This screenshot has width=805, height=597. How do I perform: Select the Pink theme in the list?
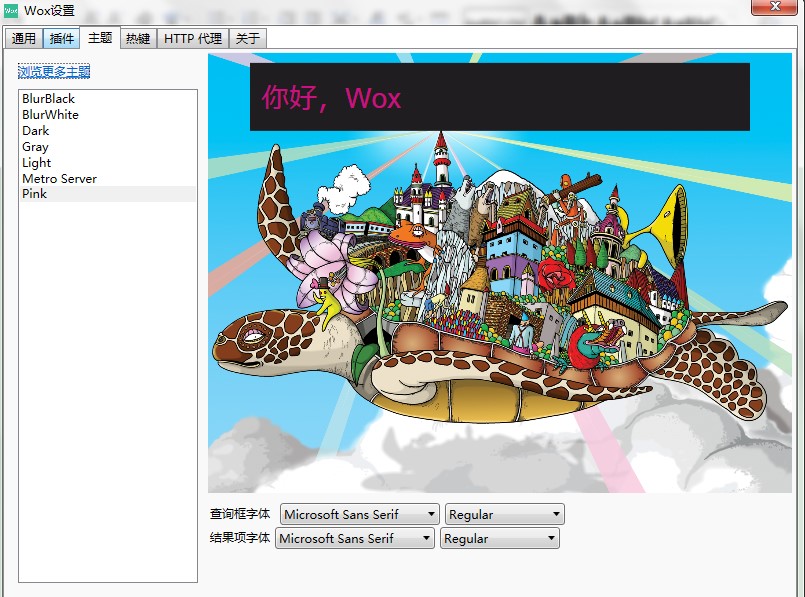pos(33,193)
